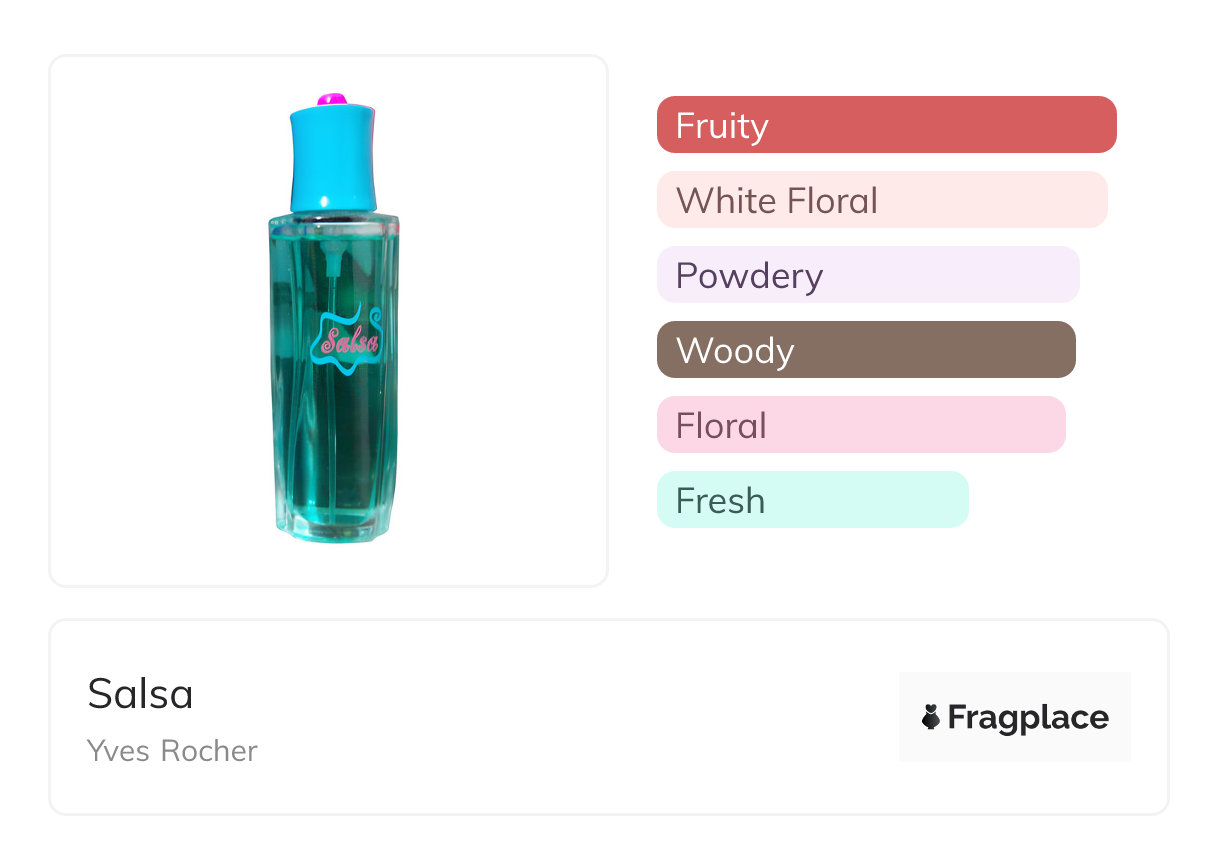Click the Fragplace flower logo icon

click(x=931, y=717)
